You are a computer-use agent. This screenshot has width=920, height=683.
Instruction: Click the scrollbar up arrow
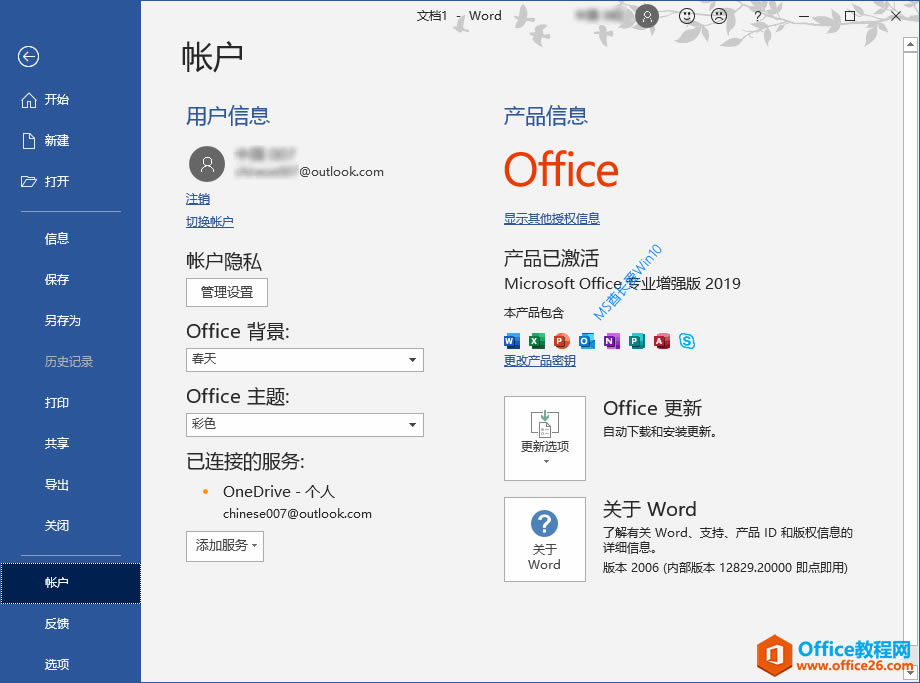click(x=911, y=45)
